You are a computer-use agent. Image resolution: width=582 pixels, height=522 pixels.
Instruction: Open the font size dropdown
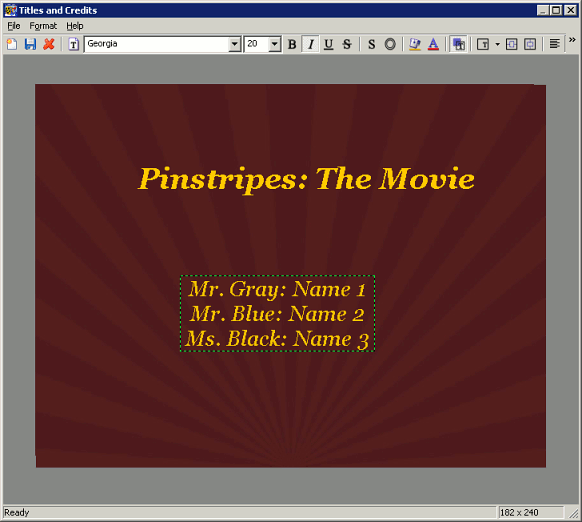(x=274, y=45)
